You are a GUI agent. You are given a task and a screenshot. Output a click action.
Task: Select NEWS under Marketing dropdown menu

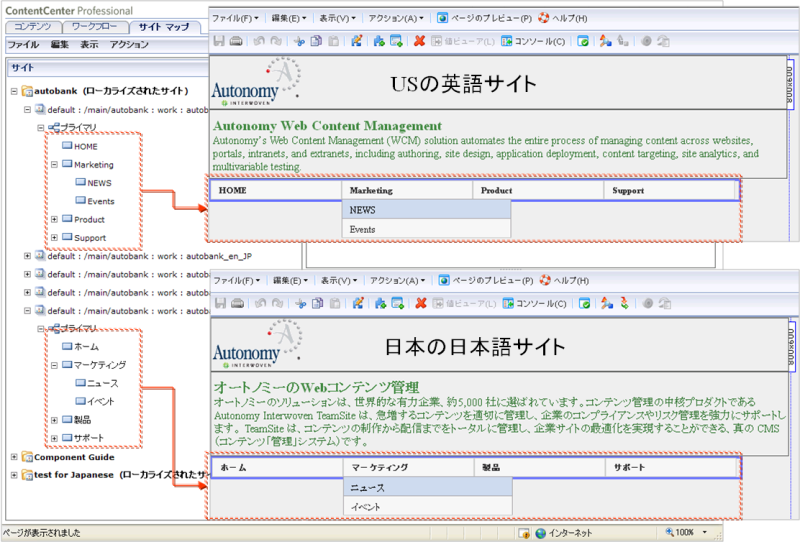[x=363, y=210]
